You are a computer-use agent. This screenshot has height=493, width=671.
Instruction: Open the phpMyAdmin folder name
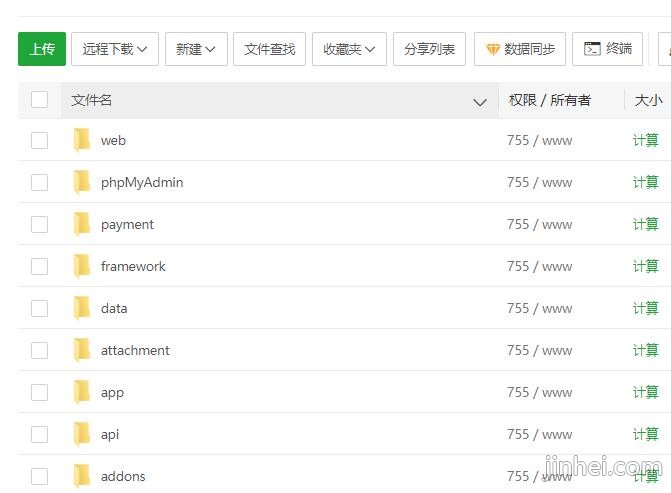(x=142, y=182)
